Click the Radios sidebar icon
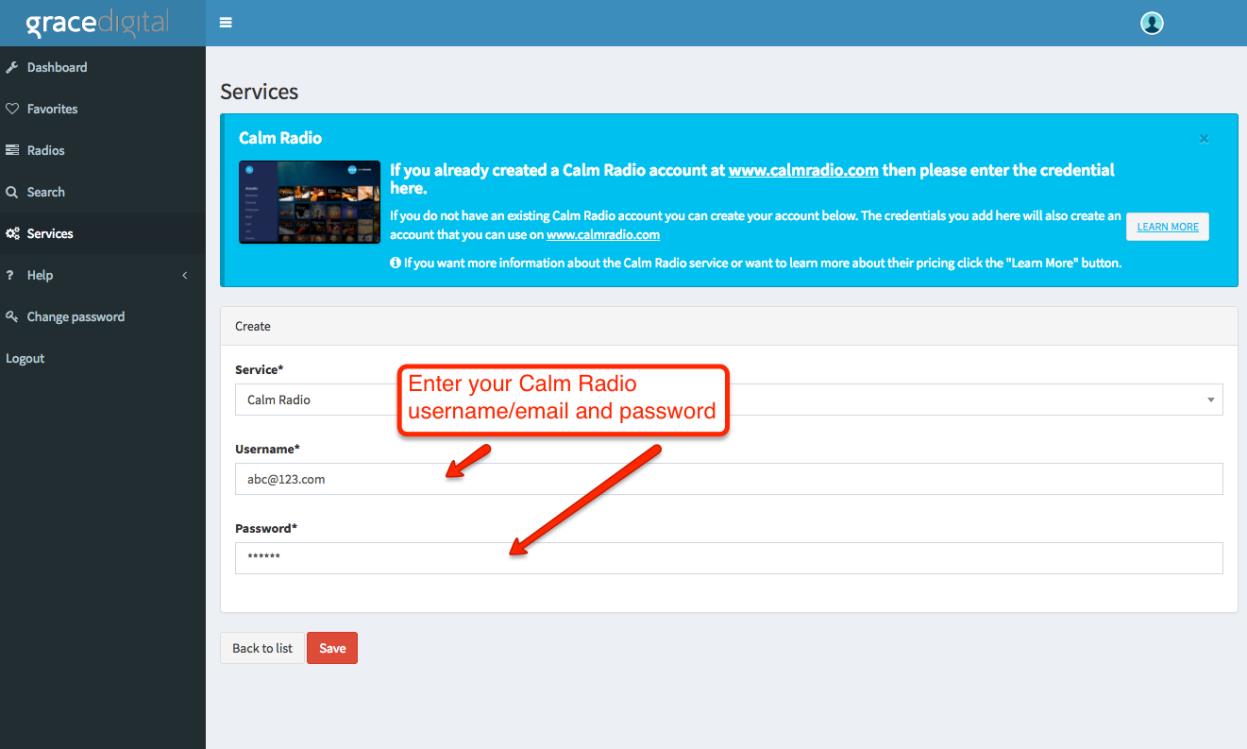The height and width of the screenshot is (749, 1247). pos(11,151)
